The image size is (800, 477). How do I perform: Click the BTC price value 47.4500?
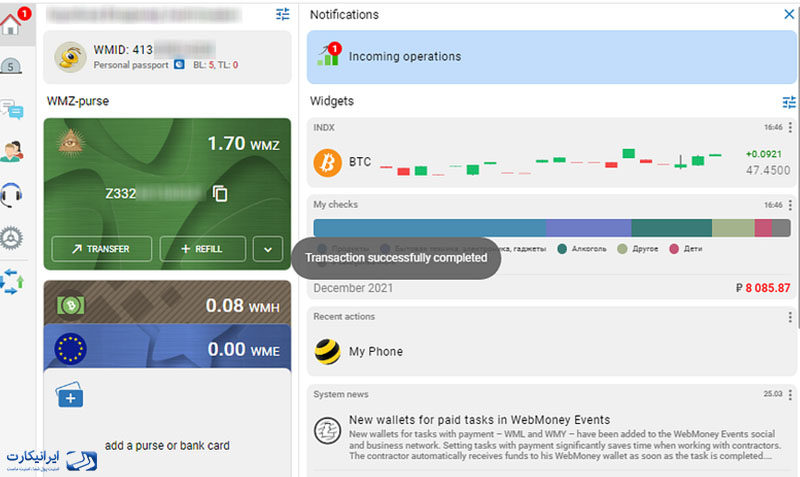[768, 170]
